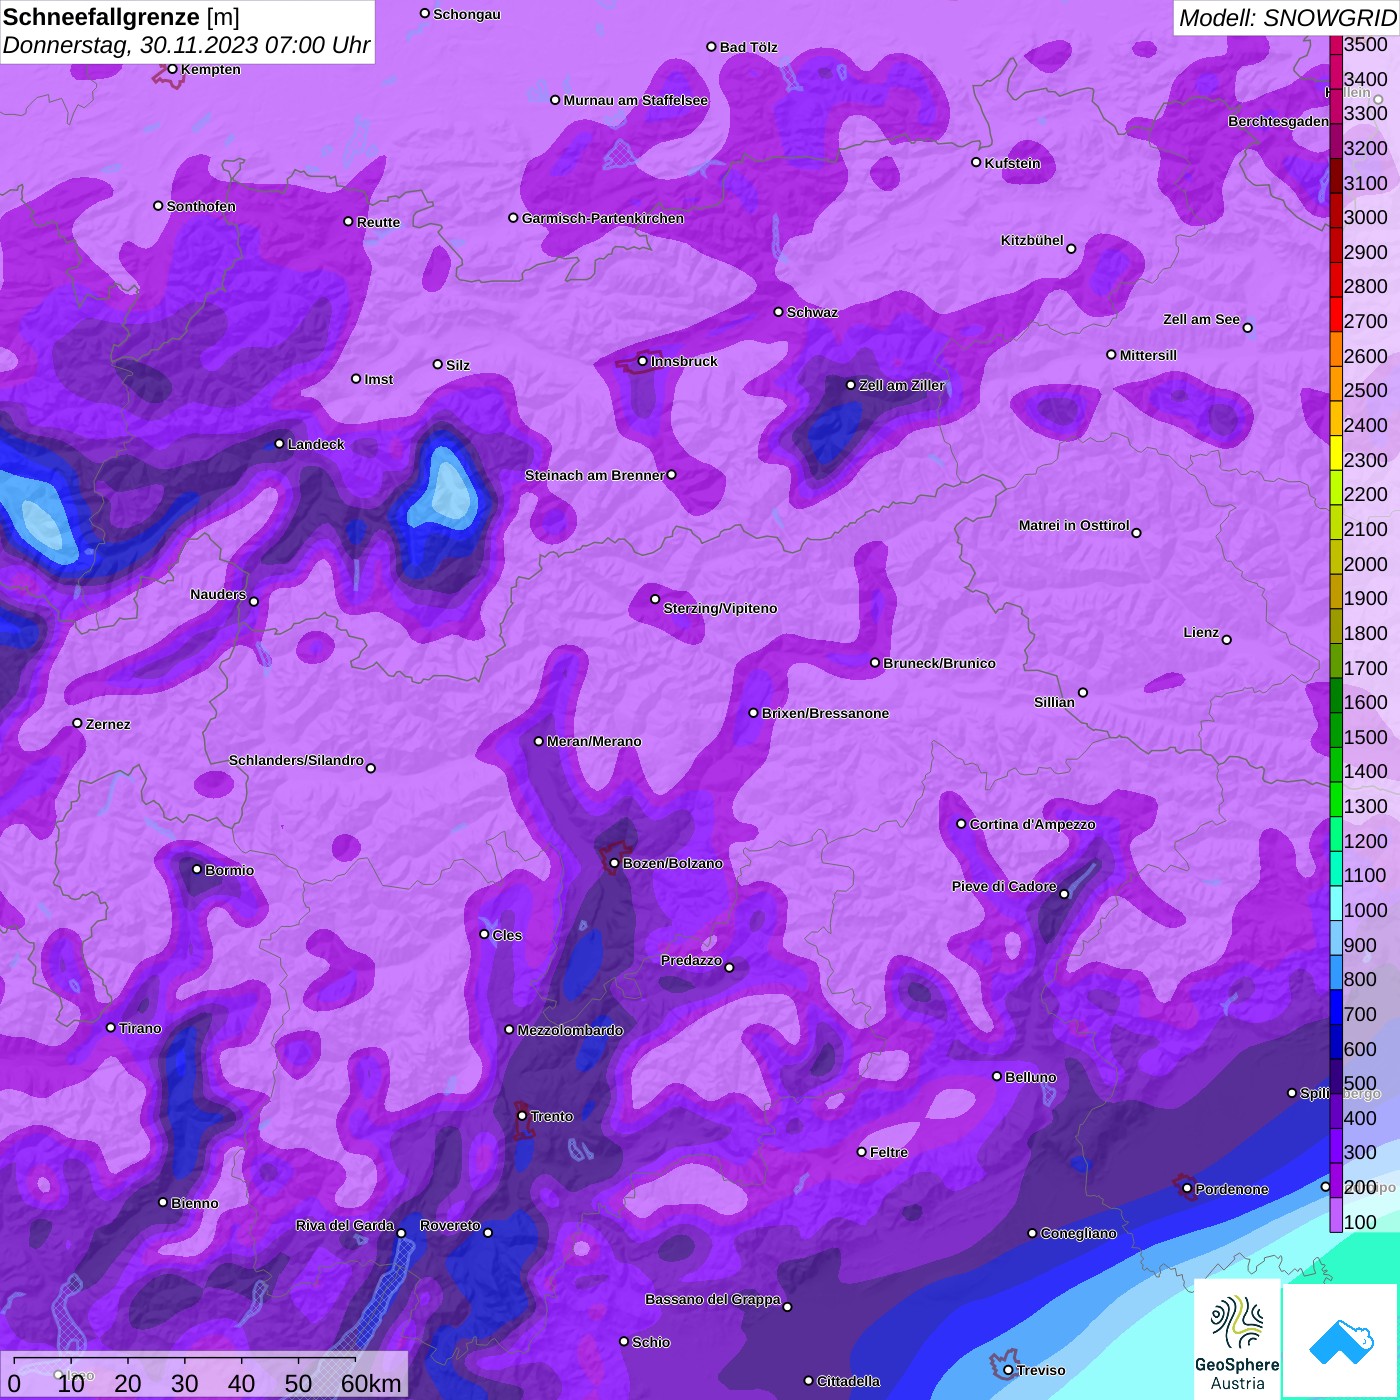The image size is (1400, 1400).
Task: Click the Zell am See dot
Action: (x=1247, y=327)
